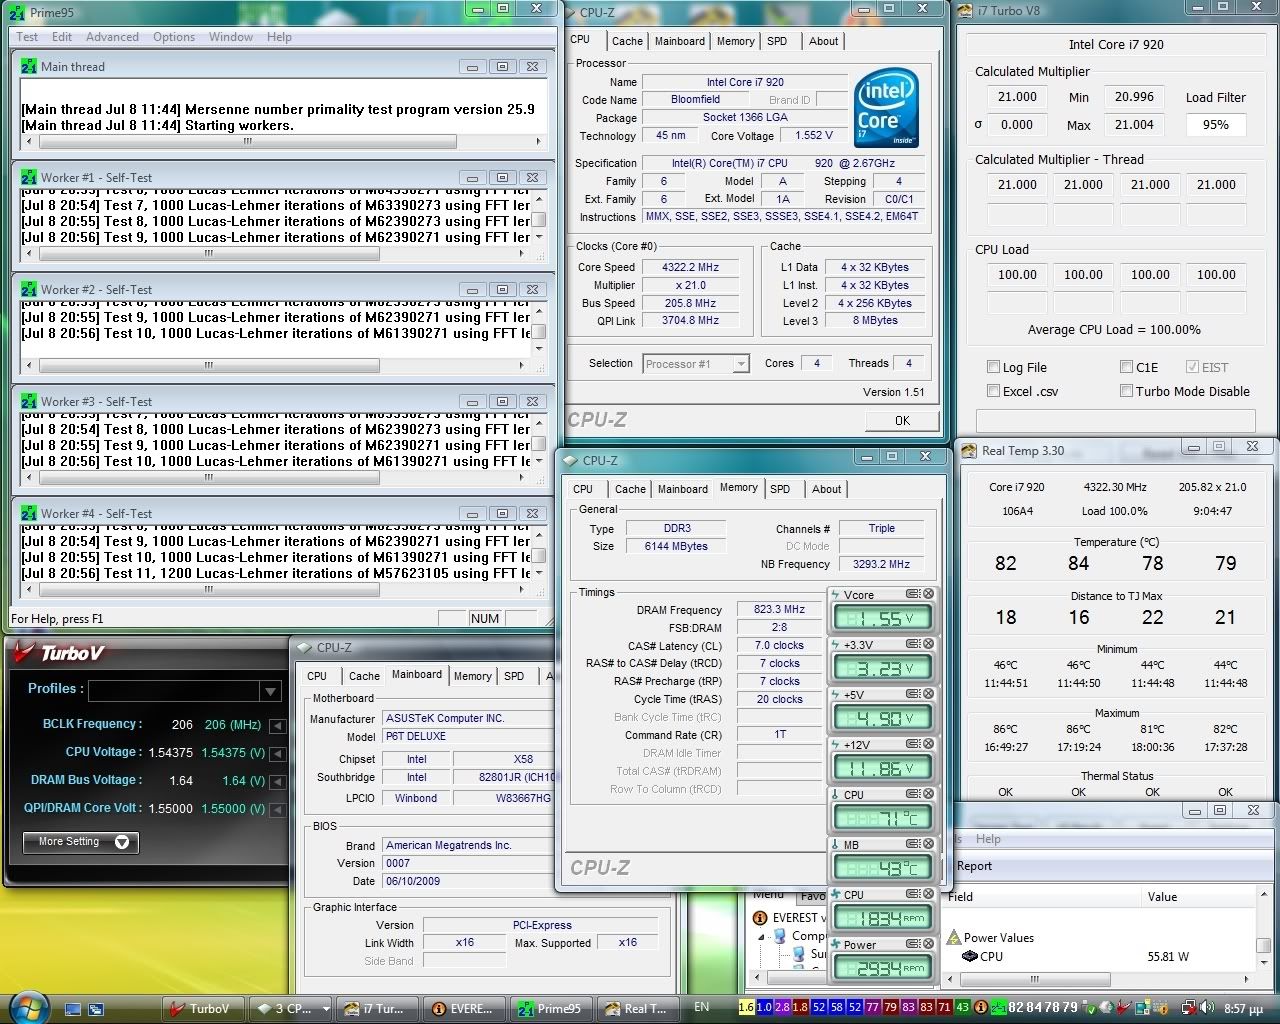This screenshot has width=1280, height=1024.
Task: Close the MB temperature gadget
Action: (928, 844)
